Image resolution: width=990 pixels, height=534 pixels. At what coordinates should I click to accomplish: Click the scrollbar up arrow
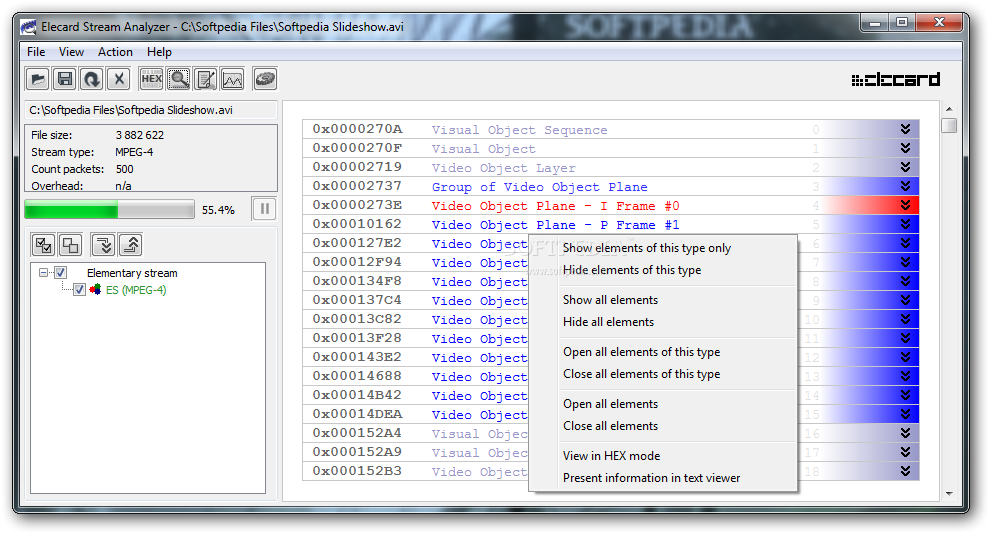coord(949,109)
